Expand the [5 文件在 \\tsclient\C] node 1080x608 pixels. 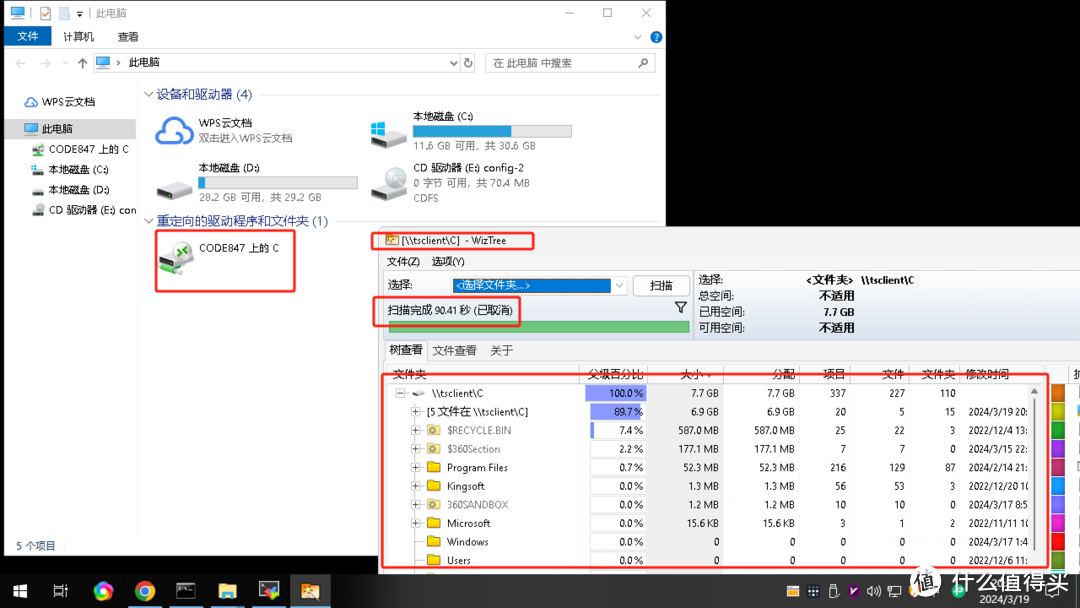[x=415, y=412]
